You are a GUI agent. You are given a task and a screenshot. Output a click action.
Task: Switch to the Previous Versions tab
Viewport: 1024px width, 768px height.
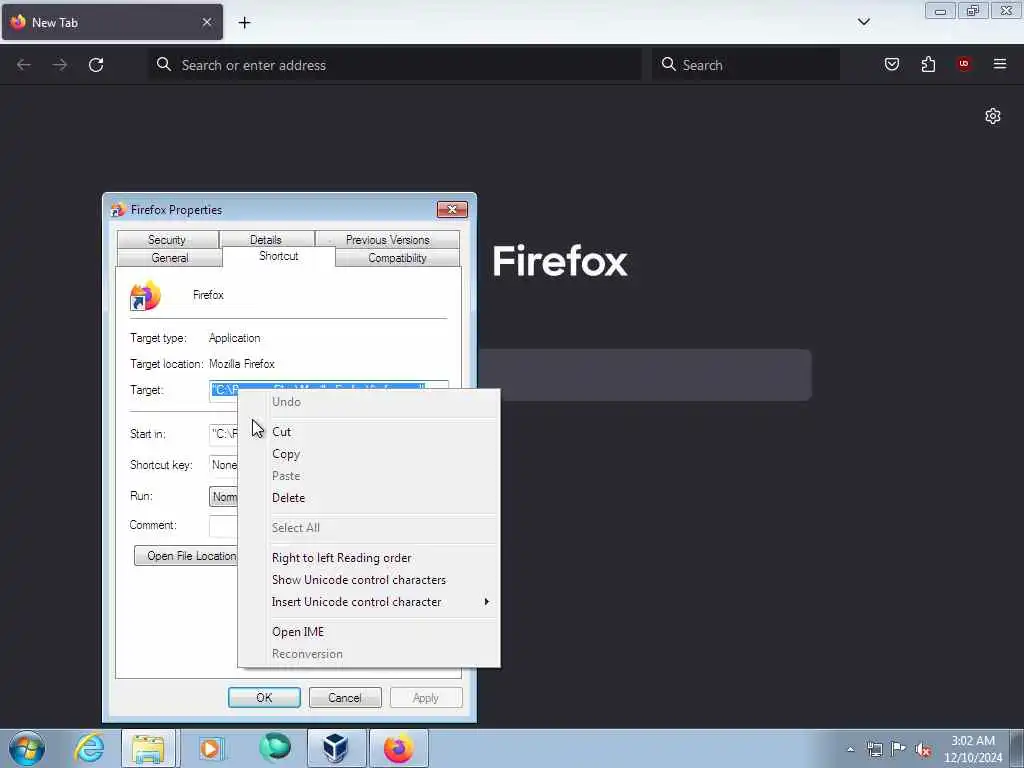[387, 240]
